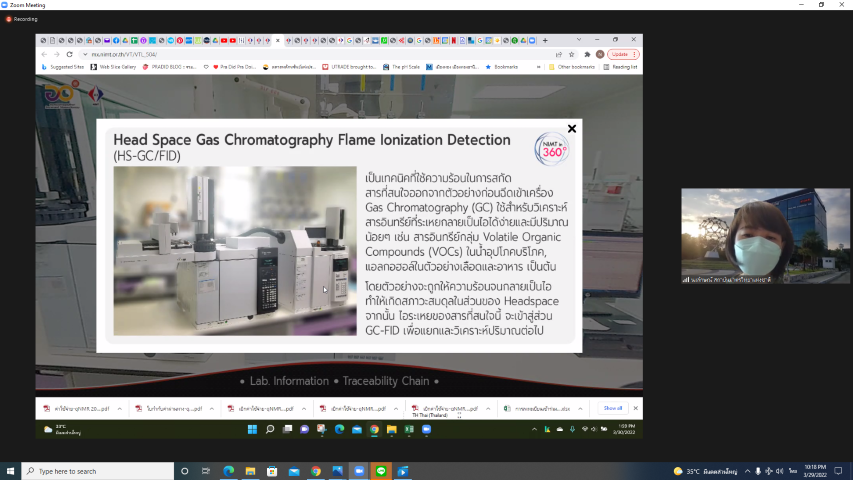Open the LINE app in the taskbar
The image size is (853, 480).
coord(381,471)
